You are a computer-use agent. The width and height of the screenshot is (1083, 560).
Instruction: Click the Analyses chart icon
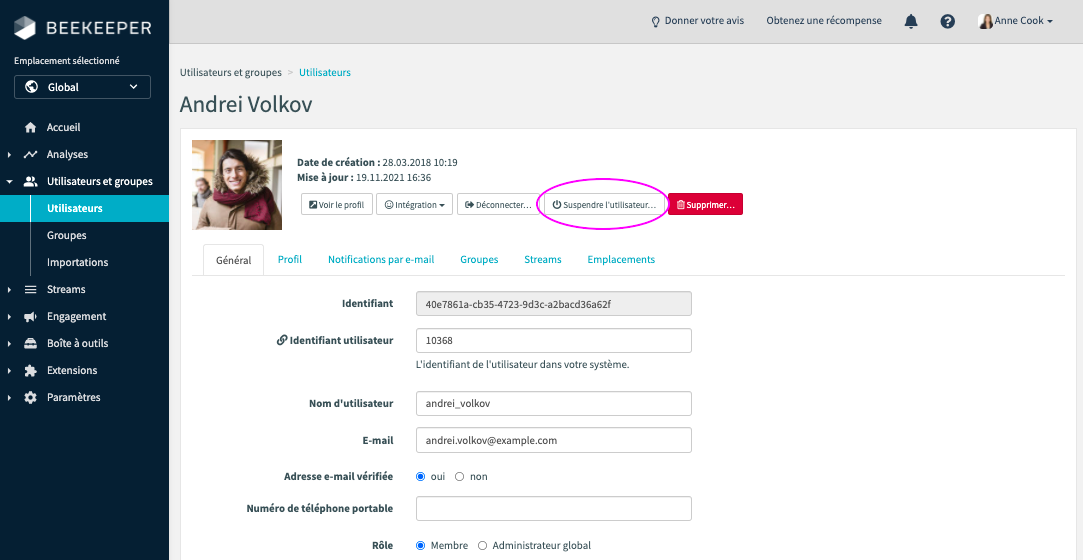(30, 155)
